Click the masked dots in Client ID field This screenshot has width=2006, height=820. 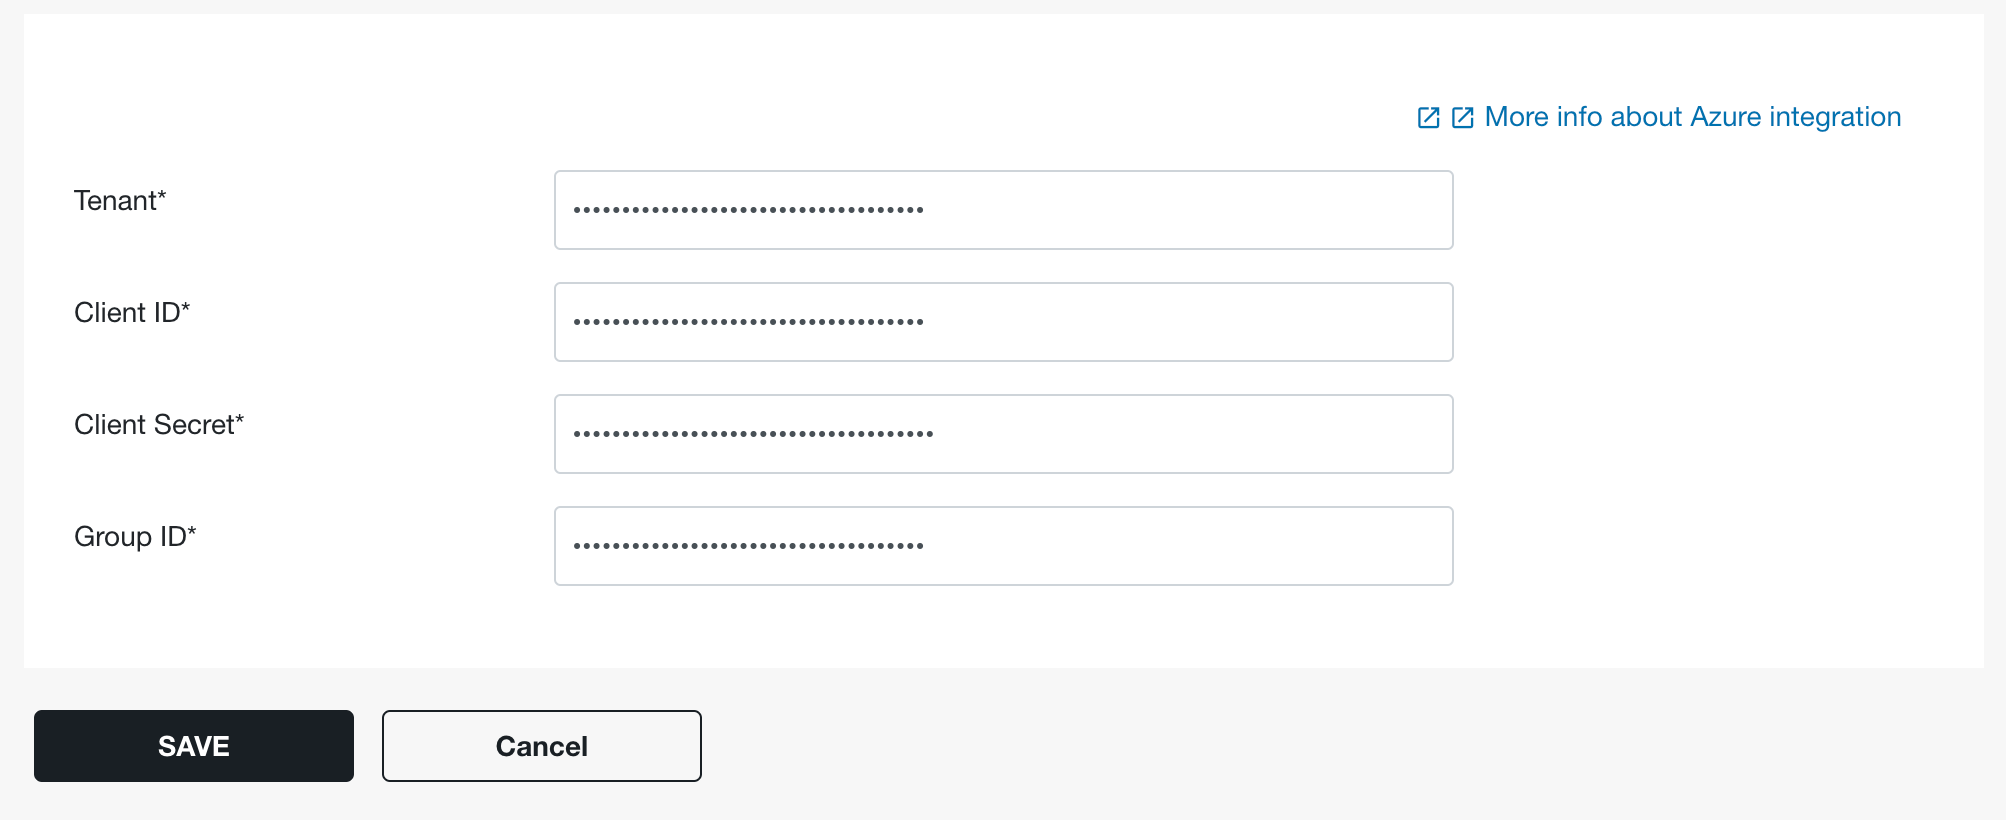[x=748, y=322]
